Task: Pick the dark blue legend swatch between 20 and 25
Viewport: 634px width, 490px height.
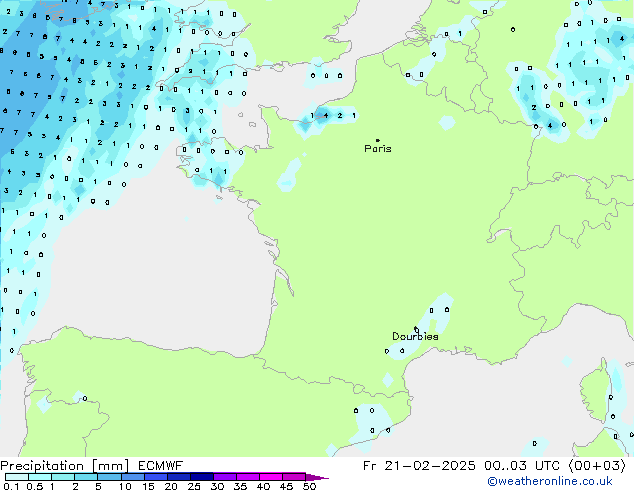Action: coord(179,477)
